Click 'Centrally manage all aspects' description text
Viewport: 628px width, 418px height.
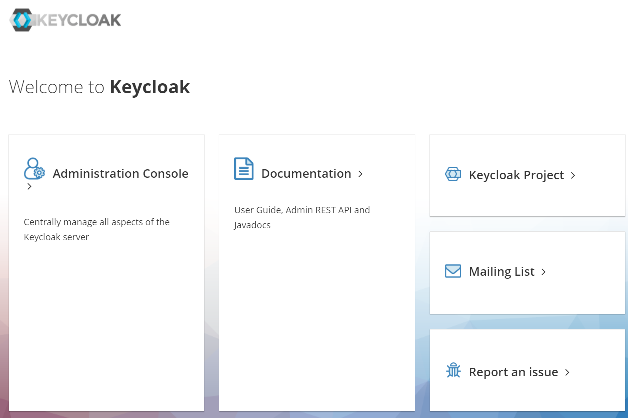pos(96,229)
